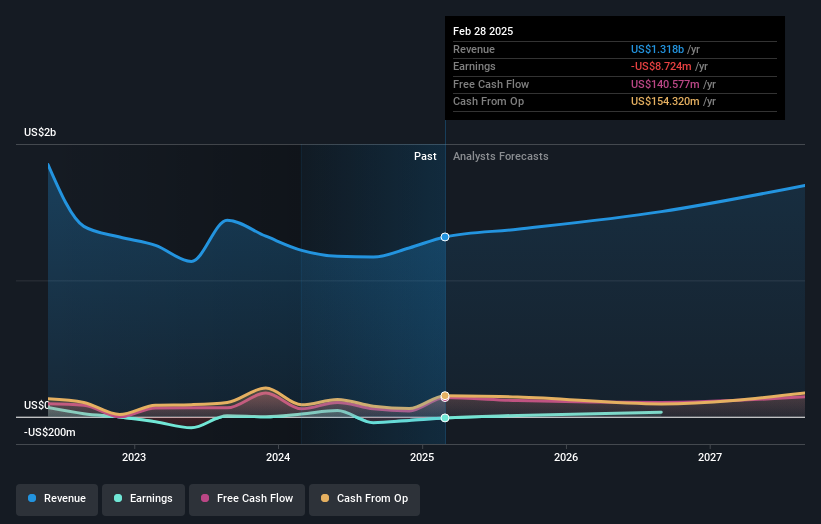Click the Free Cash Flow tooltip row label
The image size is (821, 524).
(491, 84)
